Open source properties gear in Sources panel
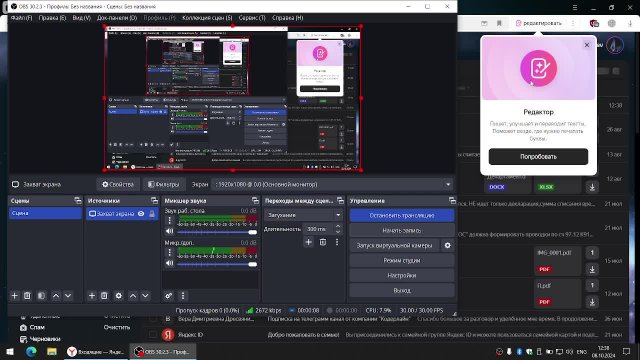The width and height of the screenshot is (640, 360). 118,296
